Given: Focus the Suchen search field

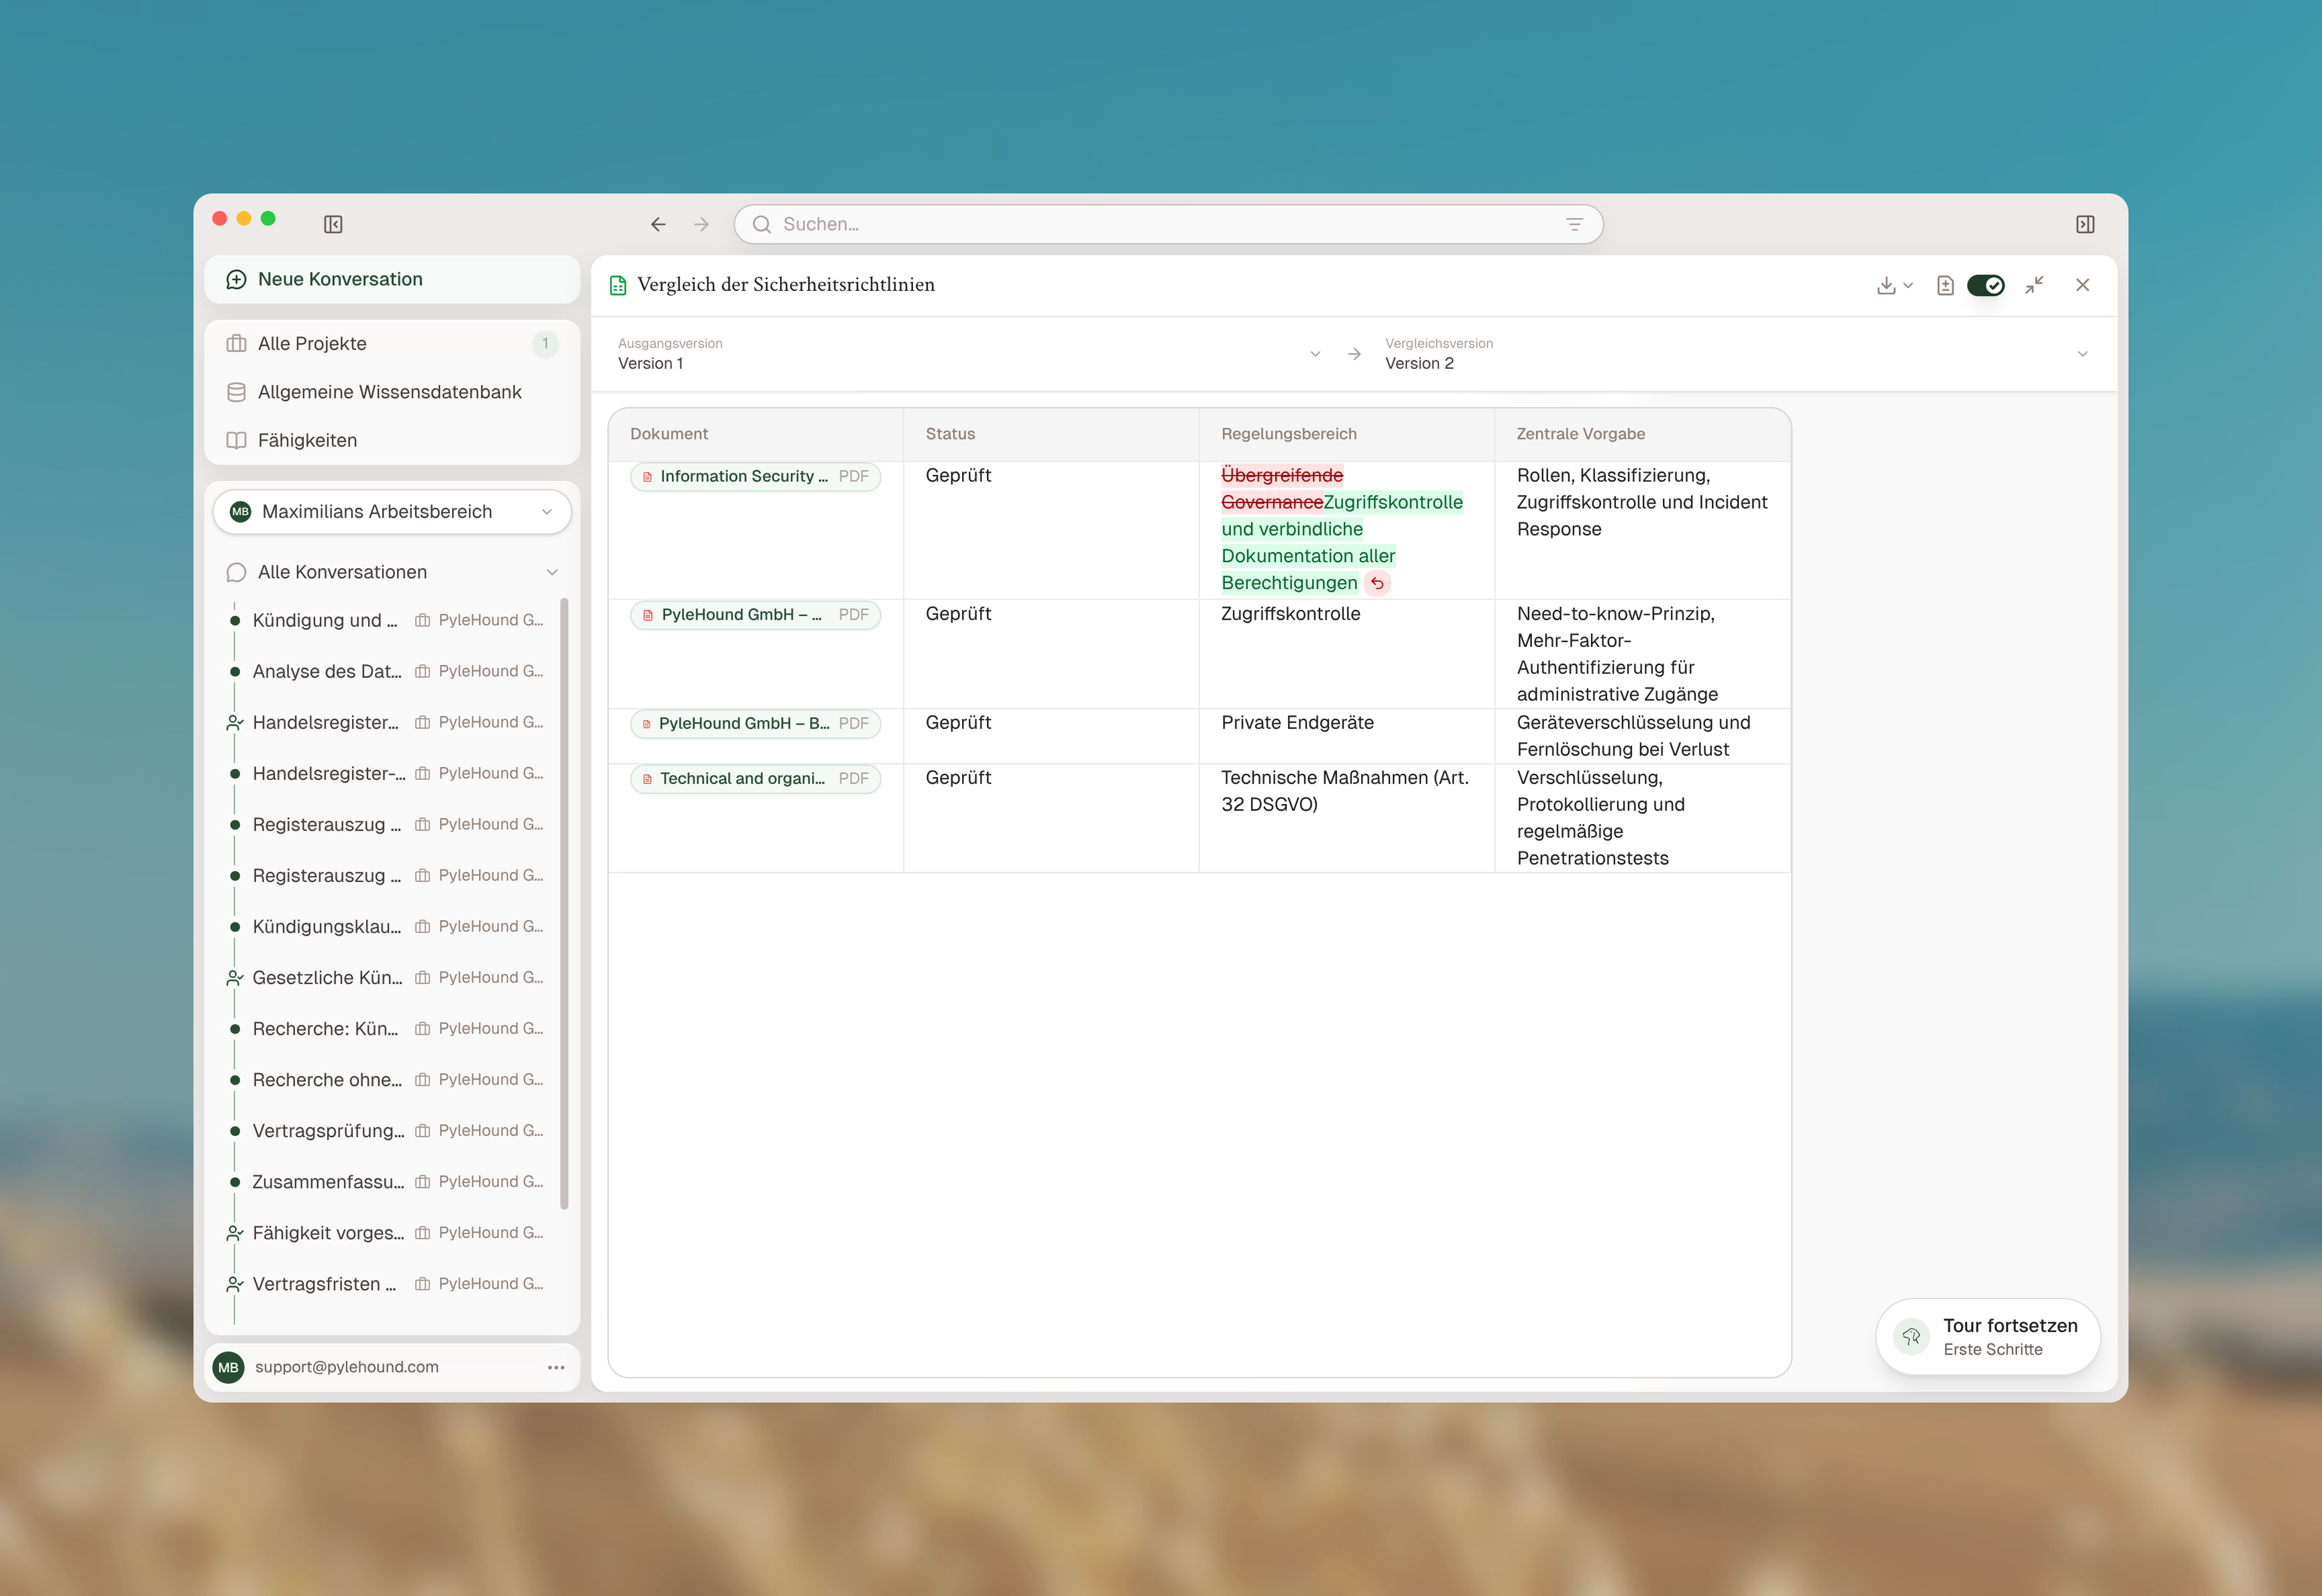Looking at the screenshot, I should click(1168, 224).
